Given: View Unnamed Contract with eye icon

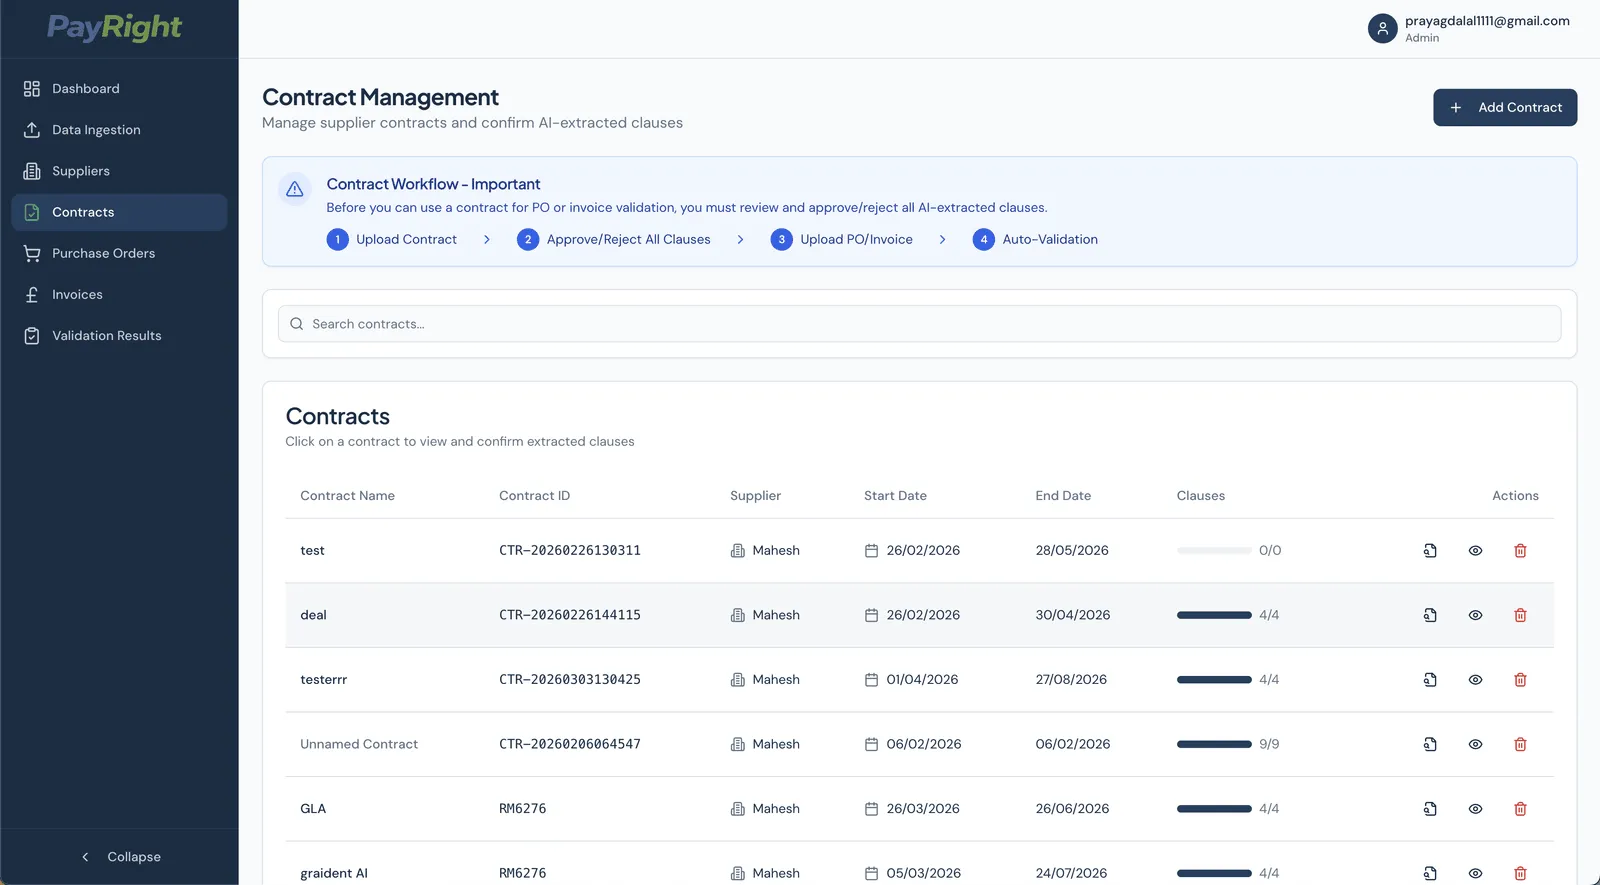Looking at the screenshot, I should [1475, 744].
